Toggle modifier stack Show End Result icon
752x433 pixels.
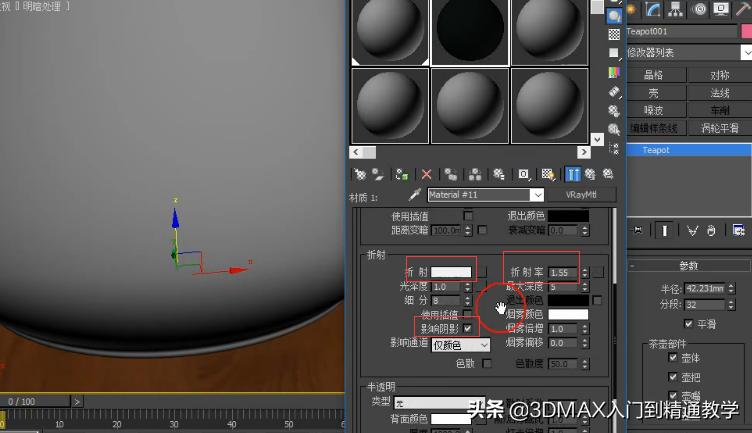(x=664, y=231)
